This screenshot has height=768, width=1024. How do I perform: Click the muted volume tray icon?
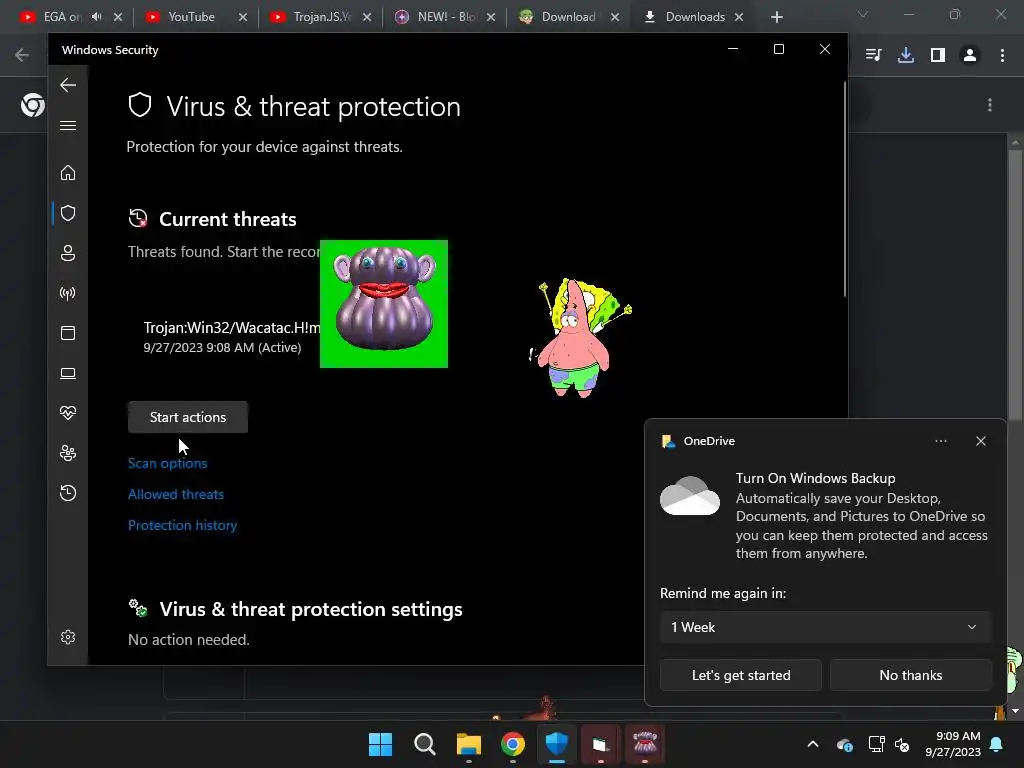903,744
